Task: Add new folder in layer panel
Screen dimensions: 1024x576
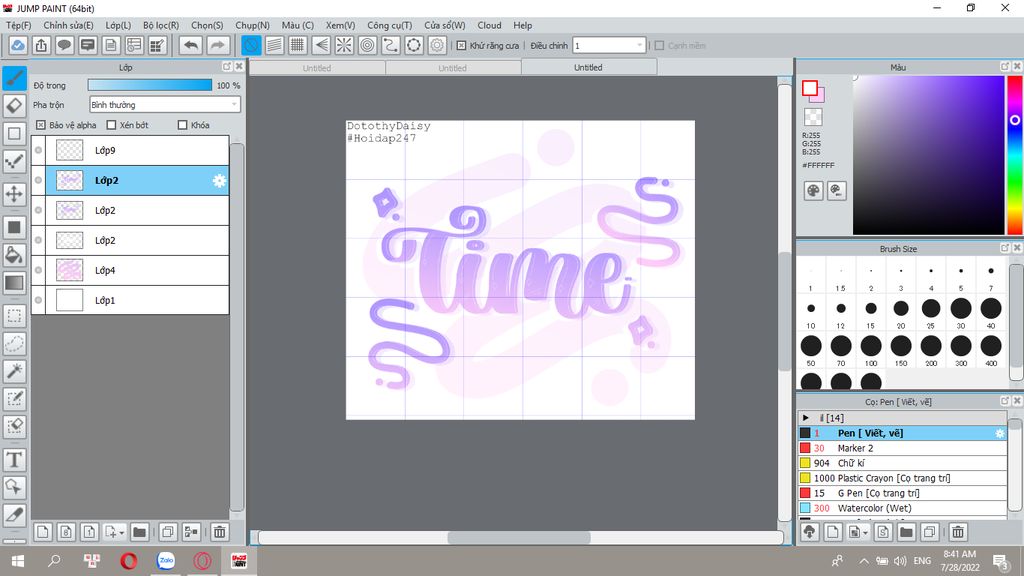Action: (139, 532)
